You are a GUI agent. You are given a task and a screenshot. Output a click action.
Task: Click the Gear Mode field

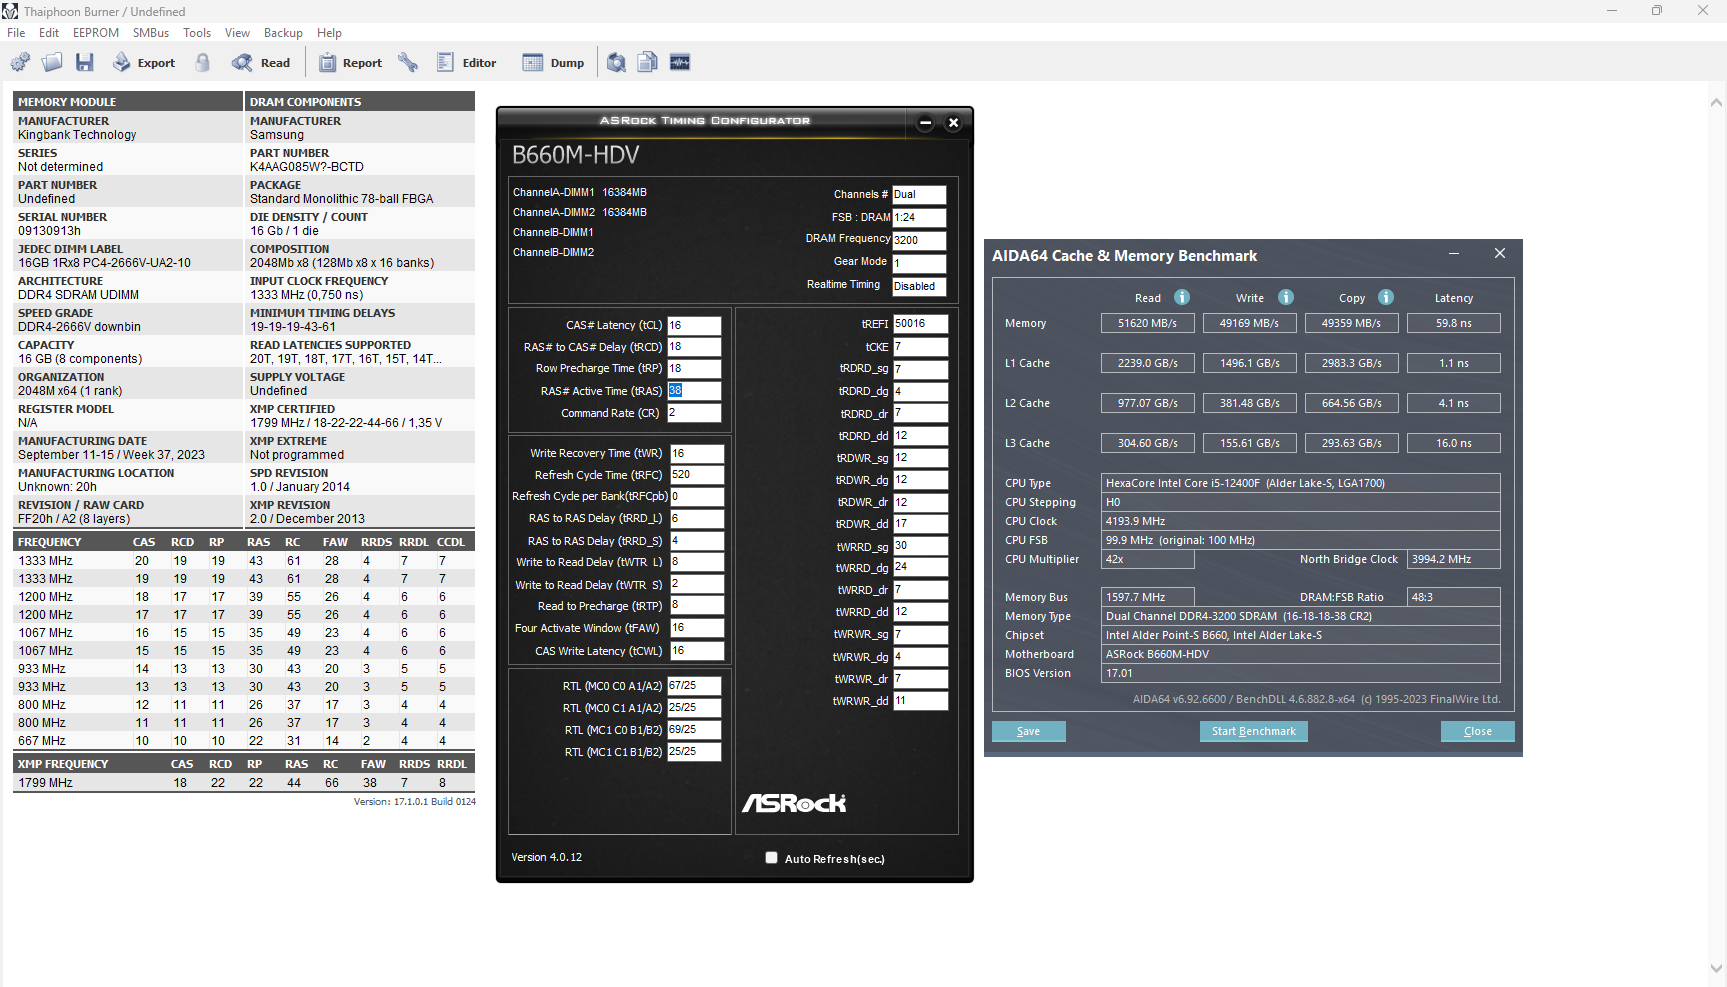coord(919,264)
